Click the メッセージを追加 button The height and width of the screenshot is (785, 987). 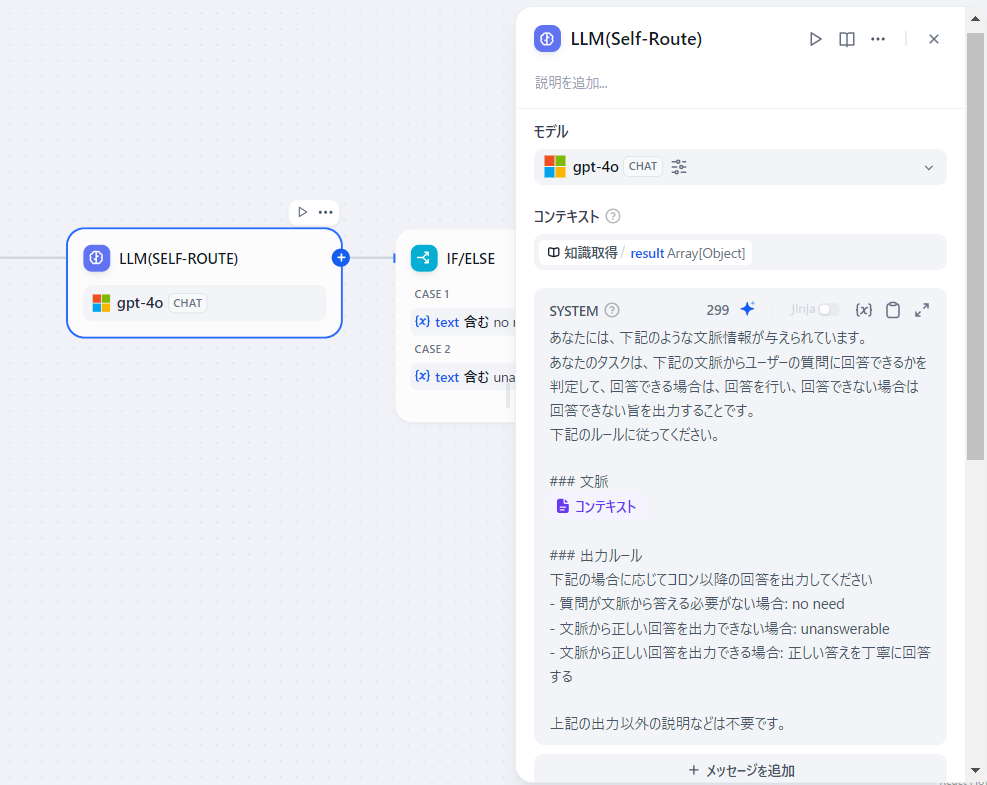tap(740, 770)
